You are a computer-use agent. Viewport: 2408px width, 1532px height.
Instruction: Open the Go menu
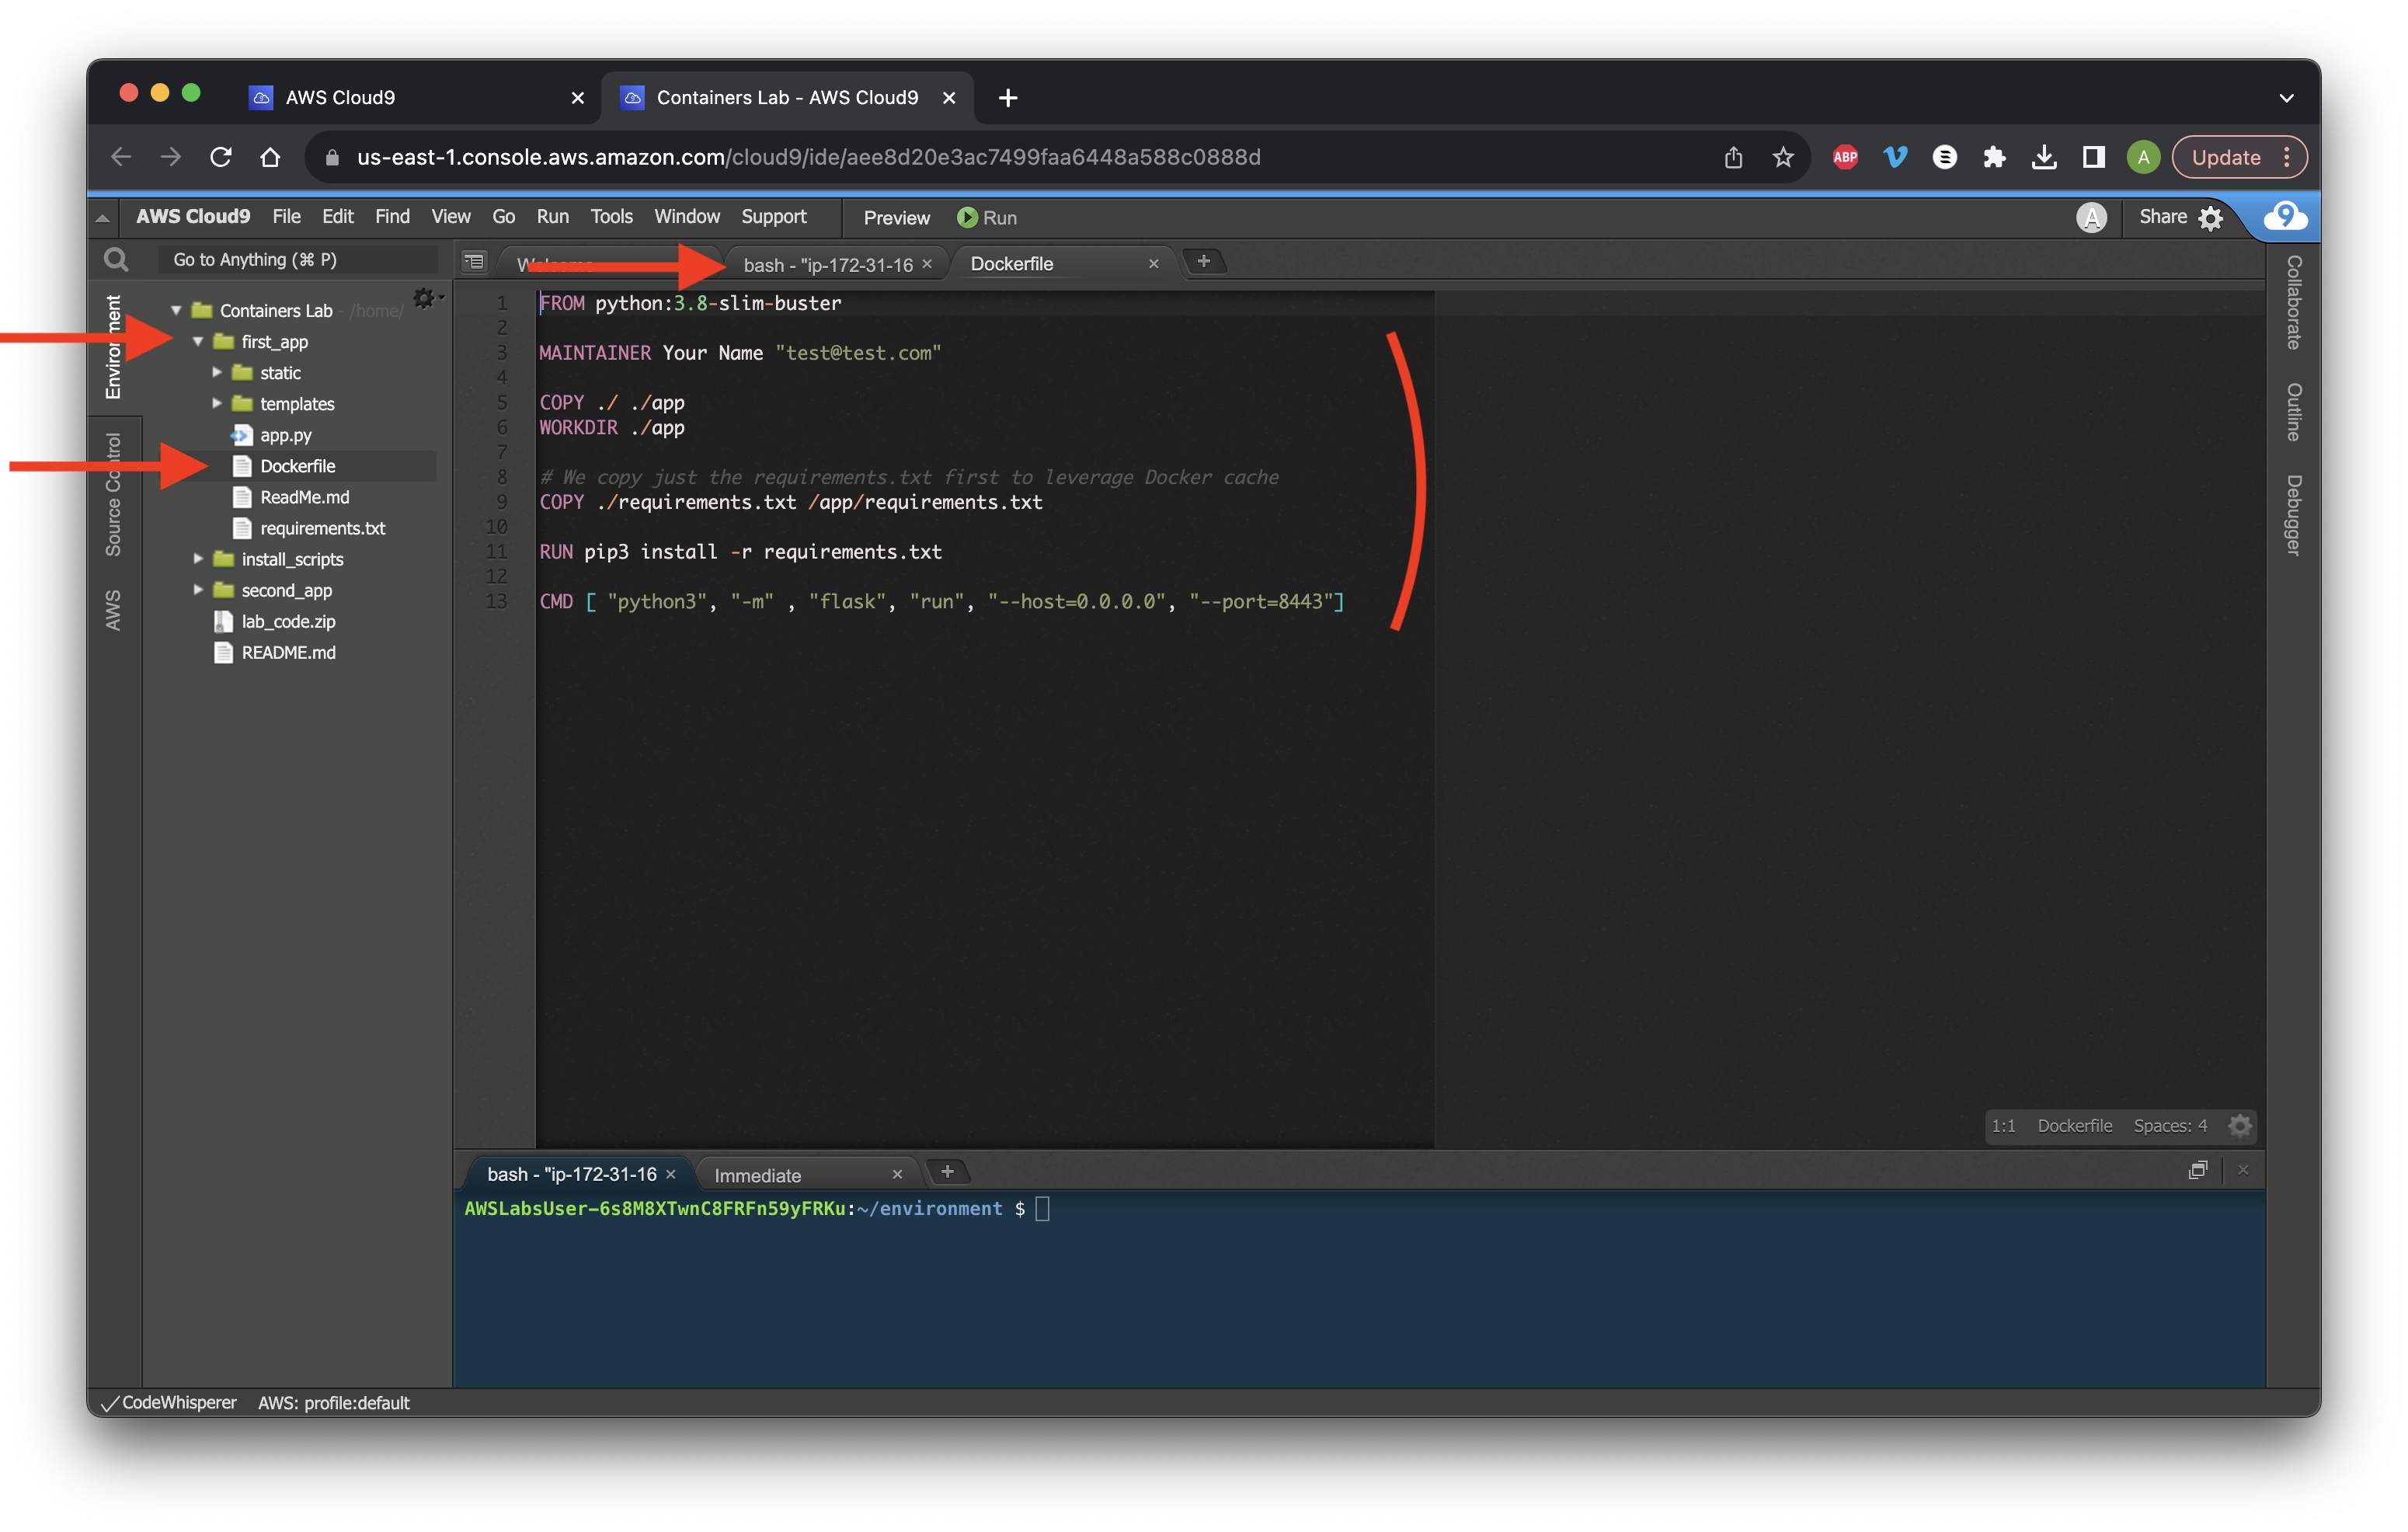(x=503, y=216)
